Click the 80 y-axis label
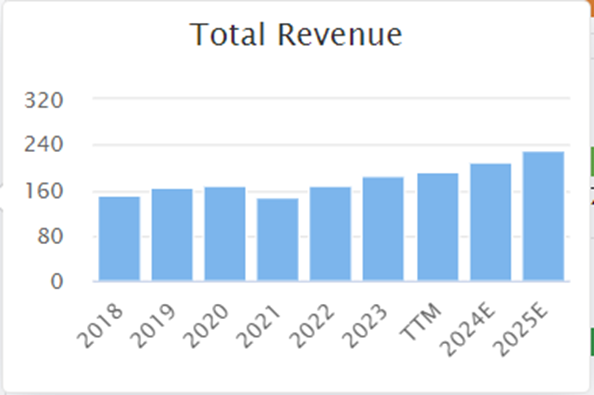Viewport: 594px width, 395px height. (50, 237)
